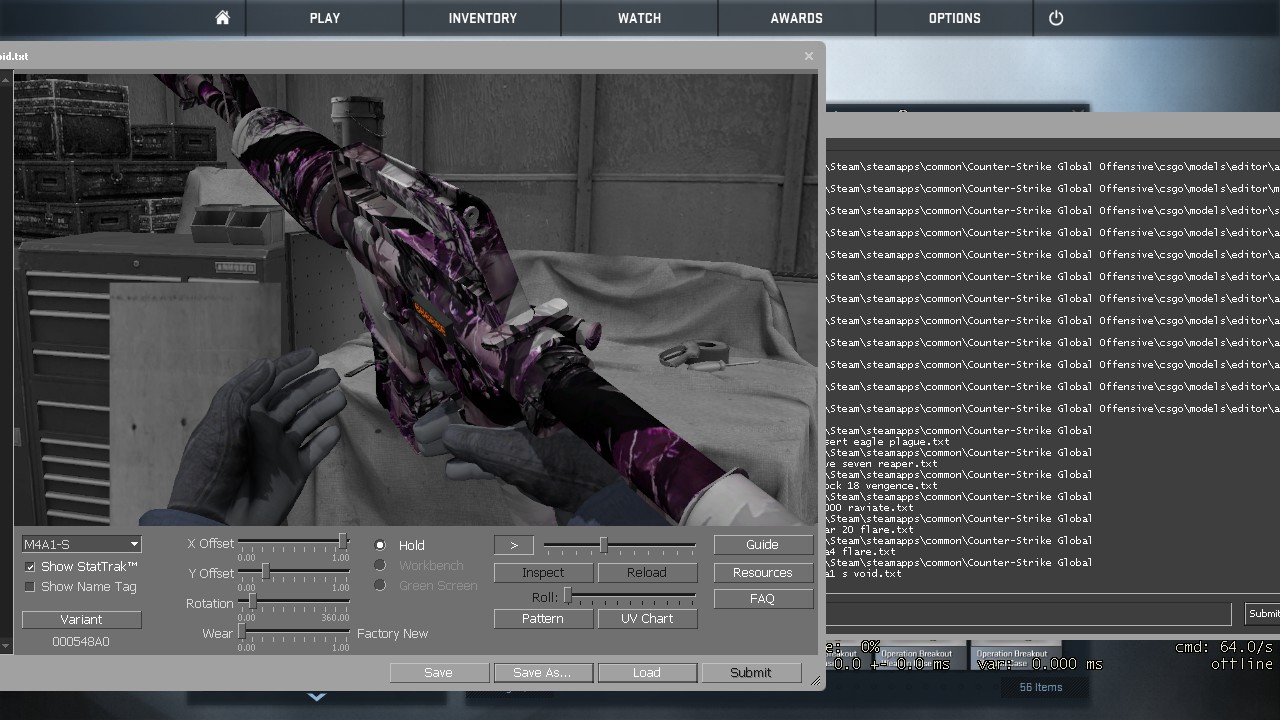Open the FAQ button
The image size is (1280, 720).
pos(762,599)
